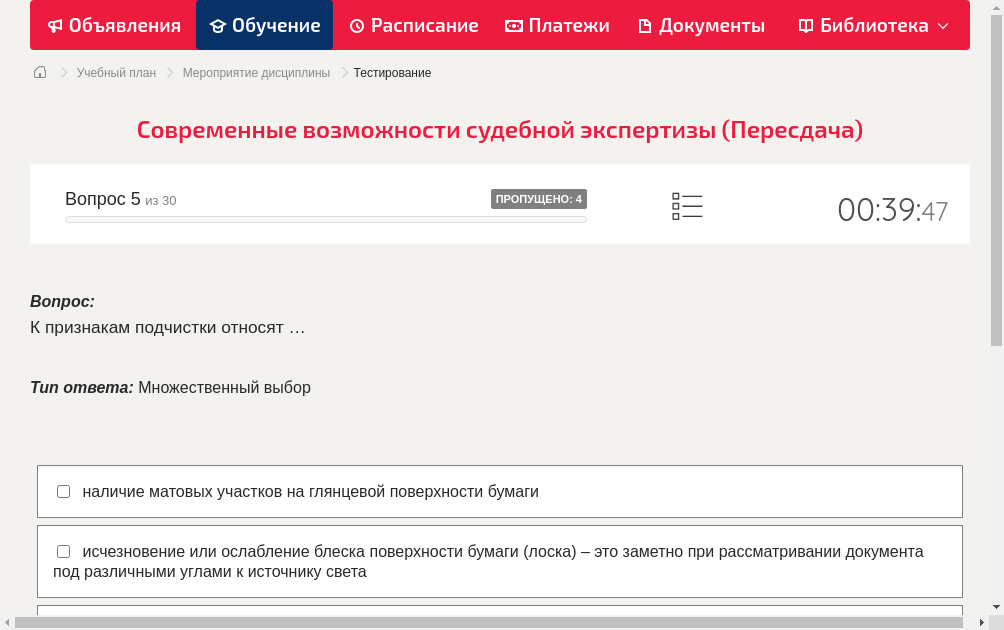
Task: Open the Объявления section
Action: [113, 25]
